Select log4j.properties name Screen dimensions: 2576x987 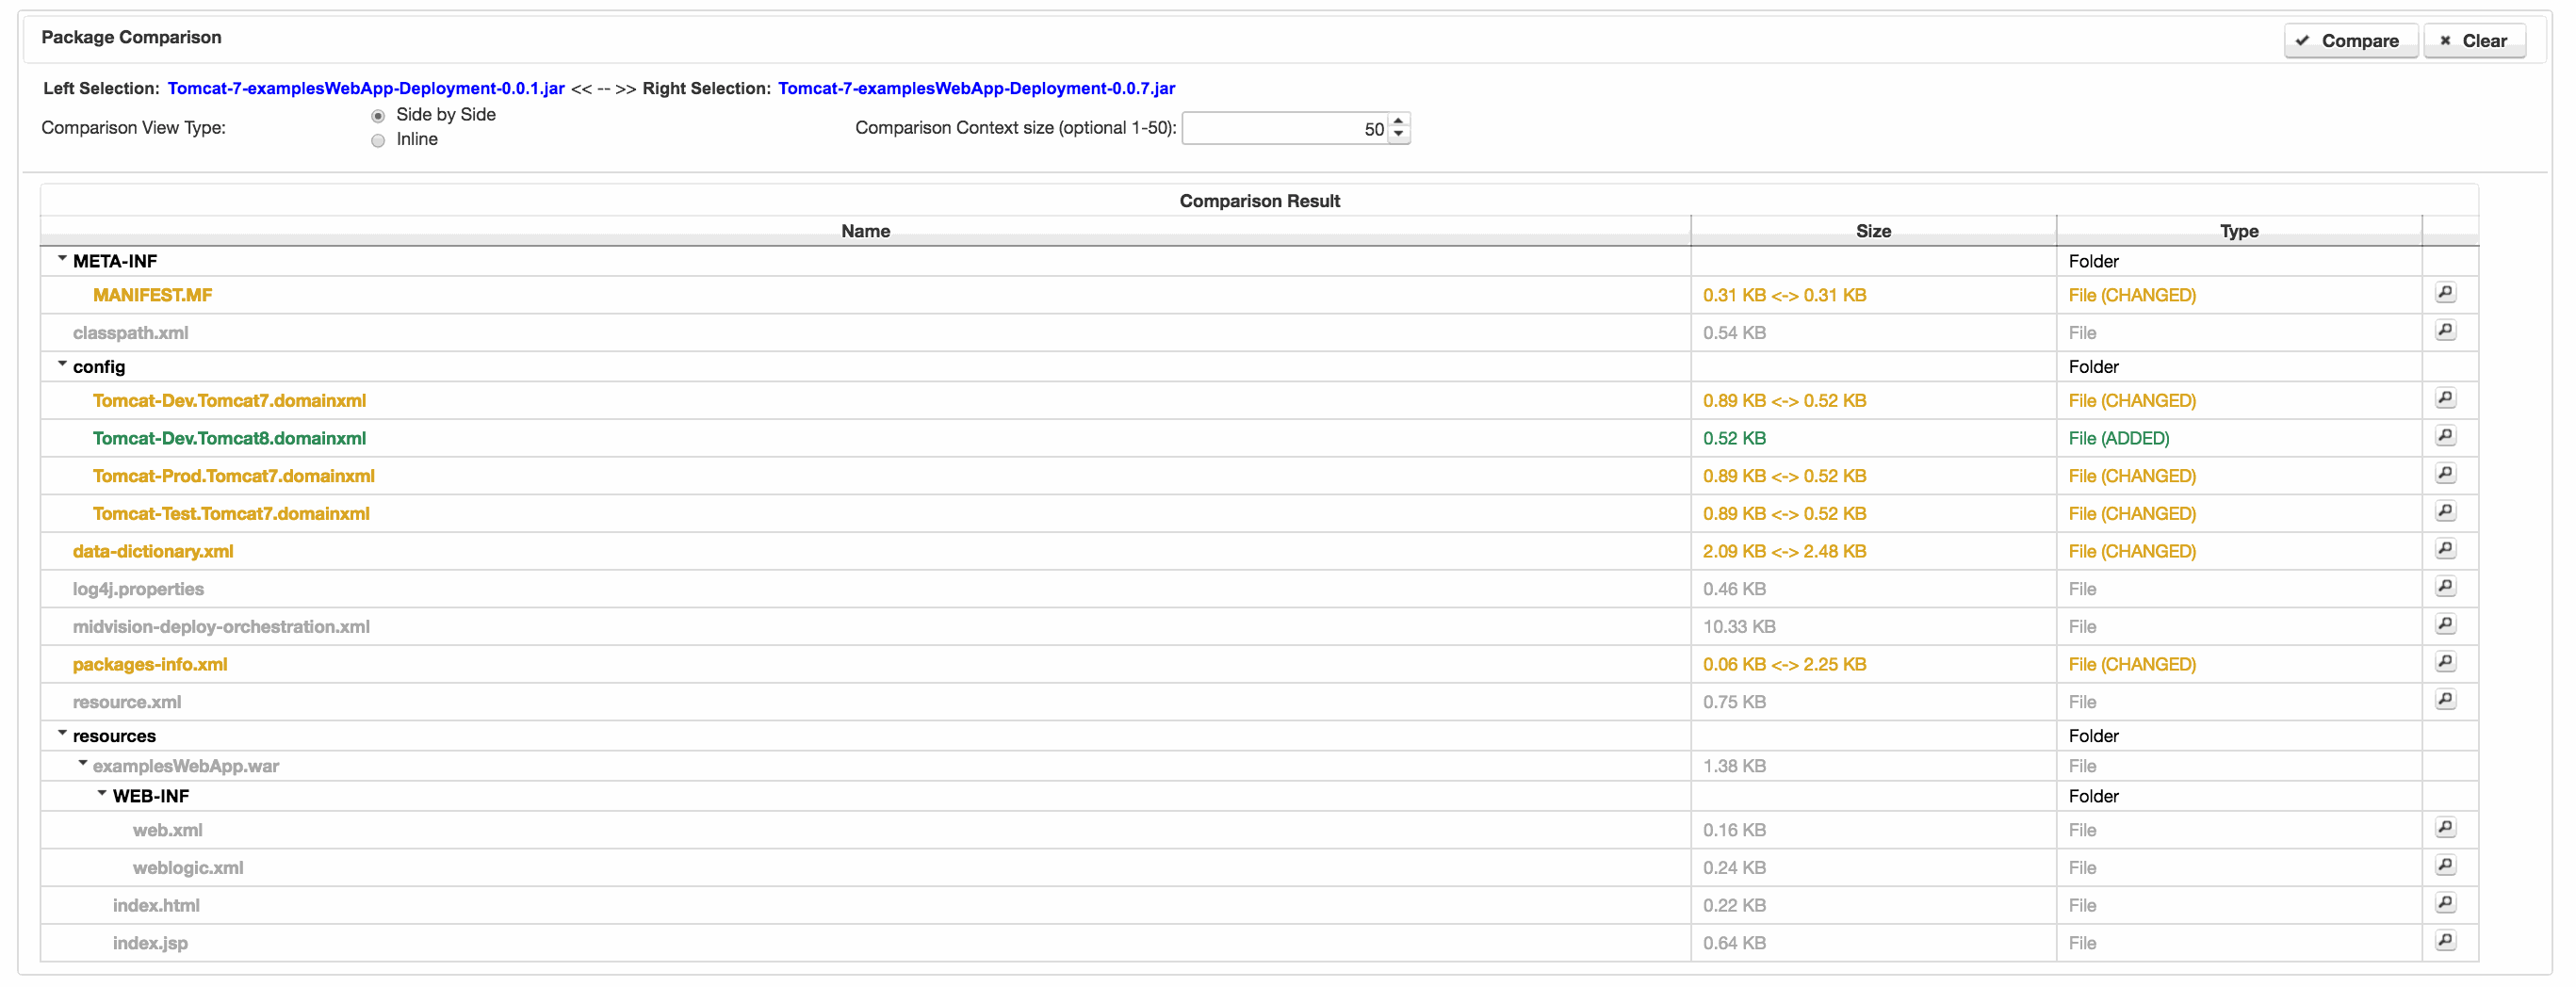138,590
